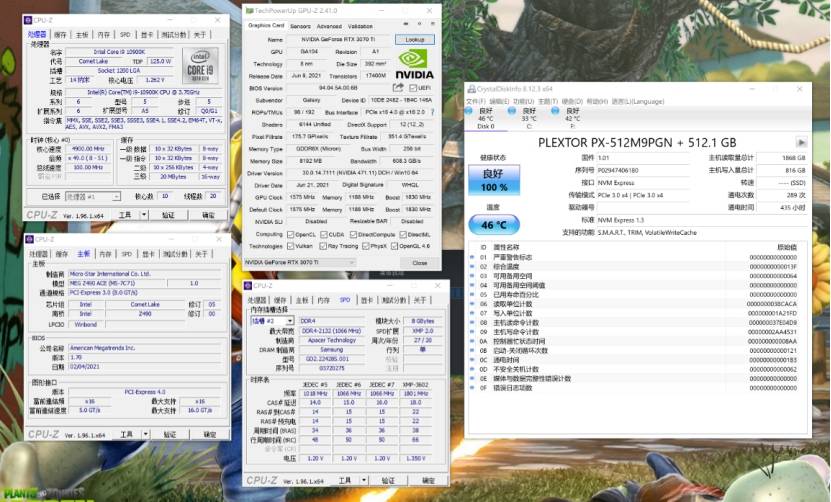831x502 pixels.
Task: Click the mainboard CPU-Z window title icon
Action: click(30, 240)
